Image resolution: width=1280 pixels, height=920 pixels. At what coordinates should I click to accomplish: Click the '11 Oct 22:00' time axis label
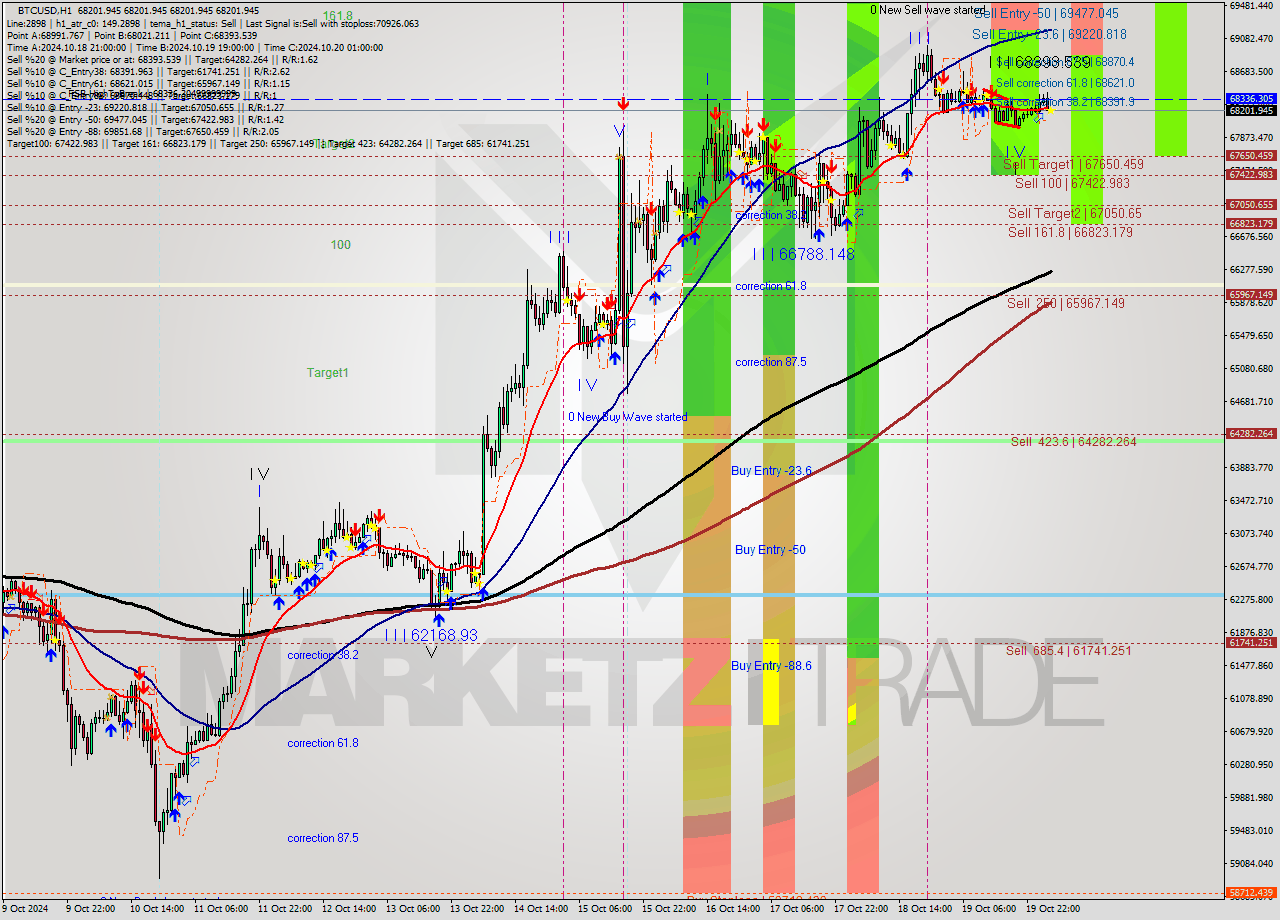pos(284,909)
